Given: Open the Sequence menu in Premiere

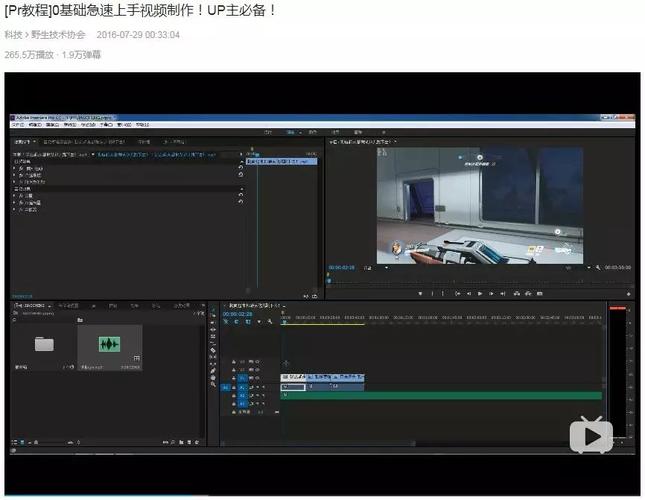Looking at the screenshot, I should 70,124.
